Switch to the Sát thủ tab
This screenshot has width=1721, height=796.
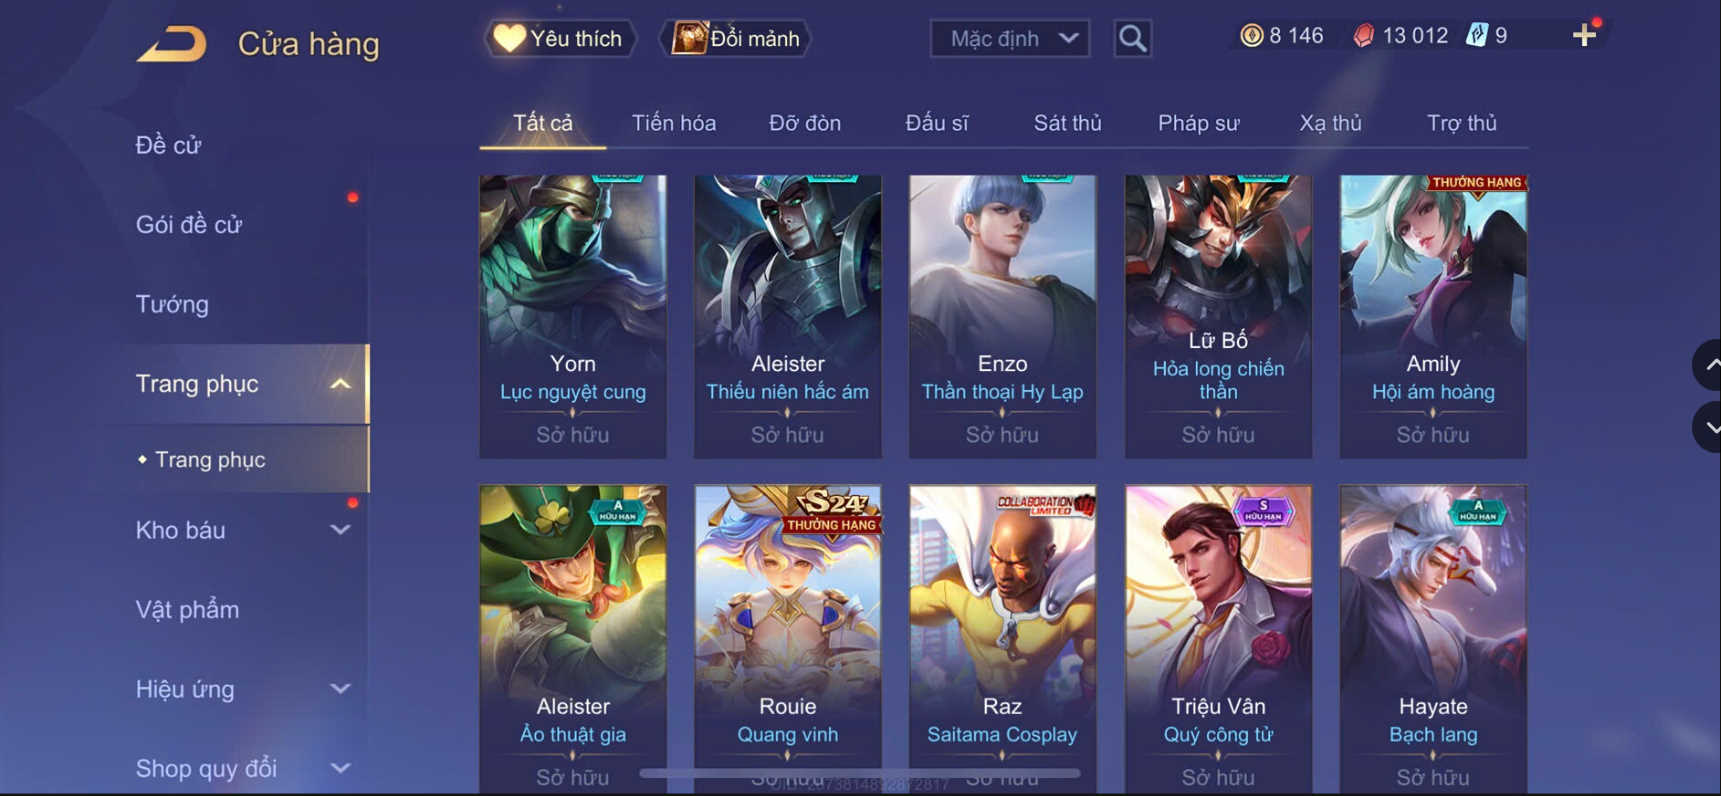(x=1067, y=123)
